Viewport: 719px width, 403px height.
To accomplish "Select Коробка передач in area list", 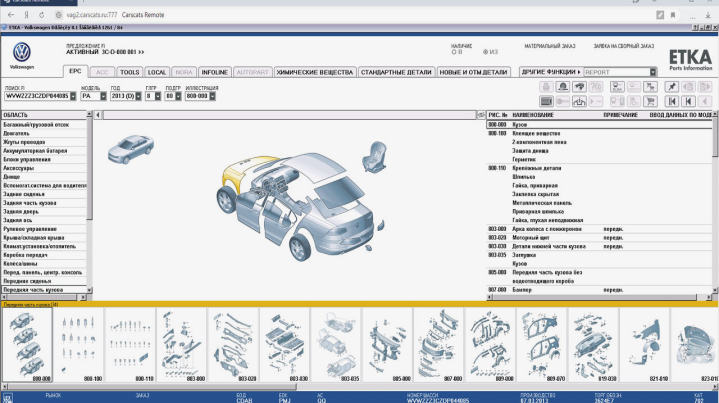I will point(44,255).
